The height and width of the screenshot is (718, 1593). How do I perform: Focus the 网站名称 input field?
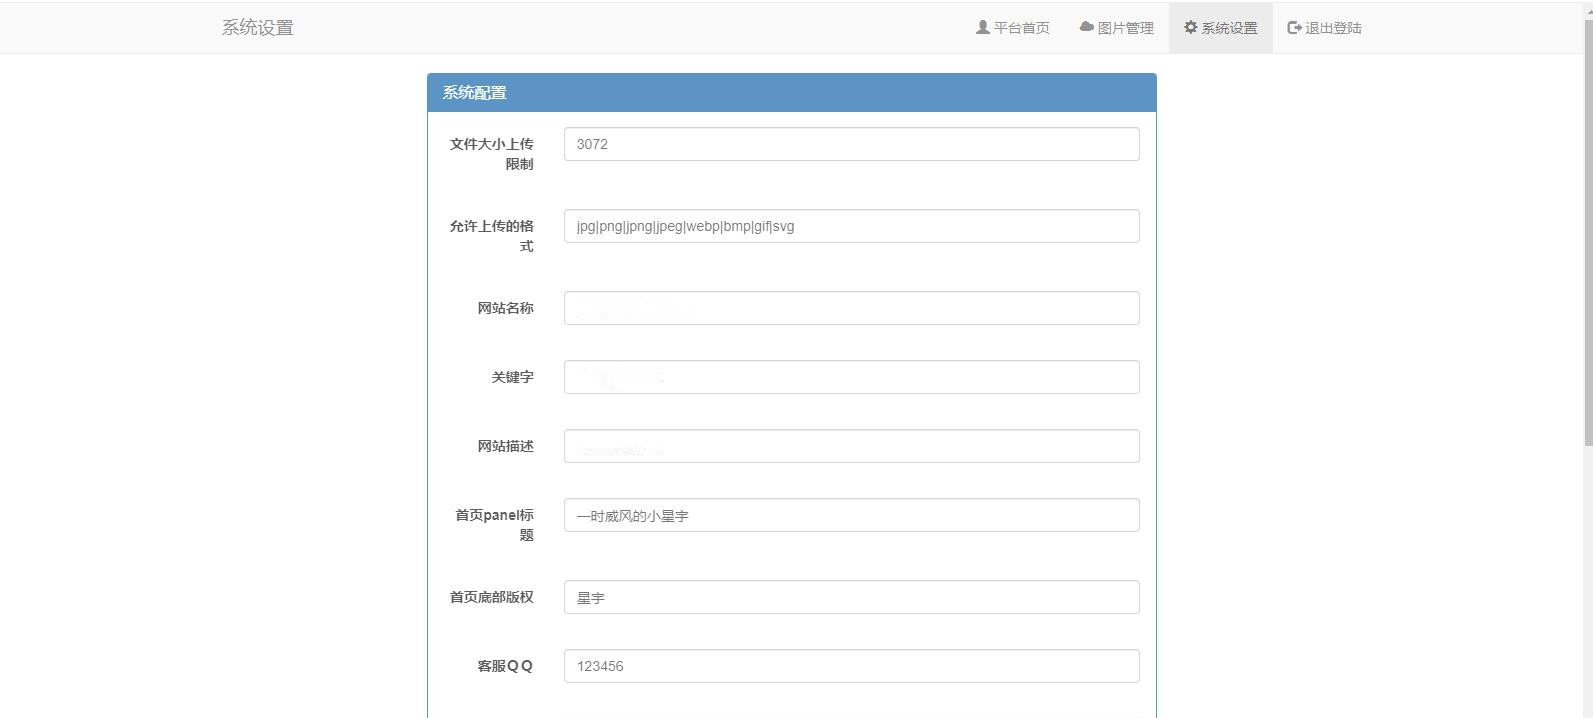(x=852, y=308)
